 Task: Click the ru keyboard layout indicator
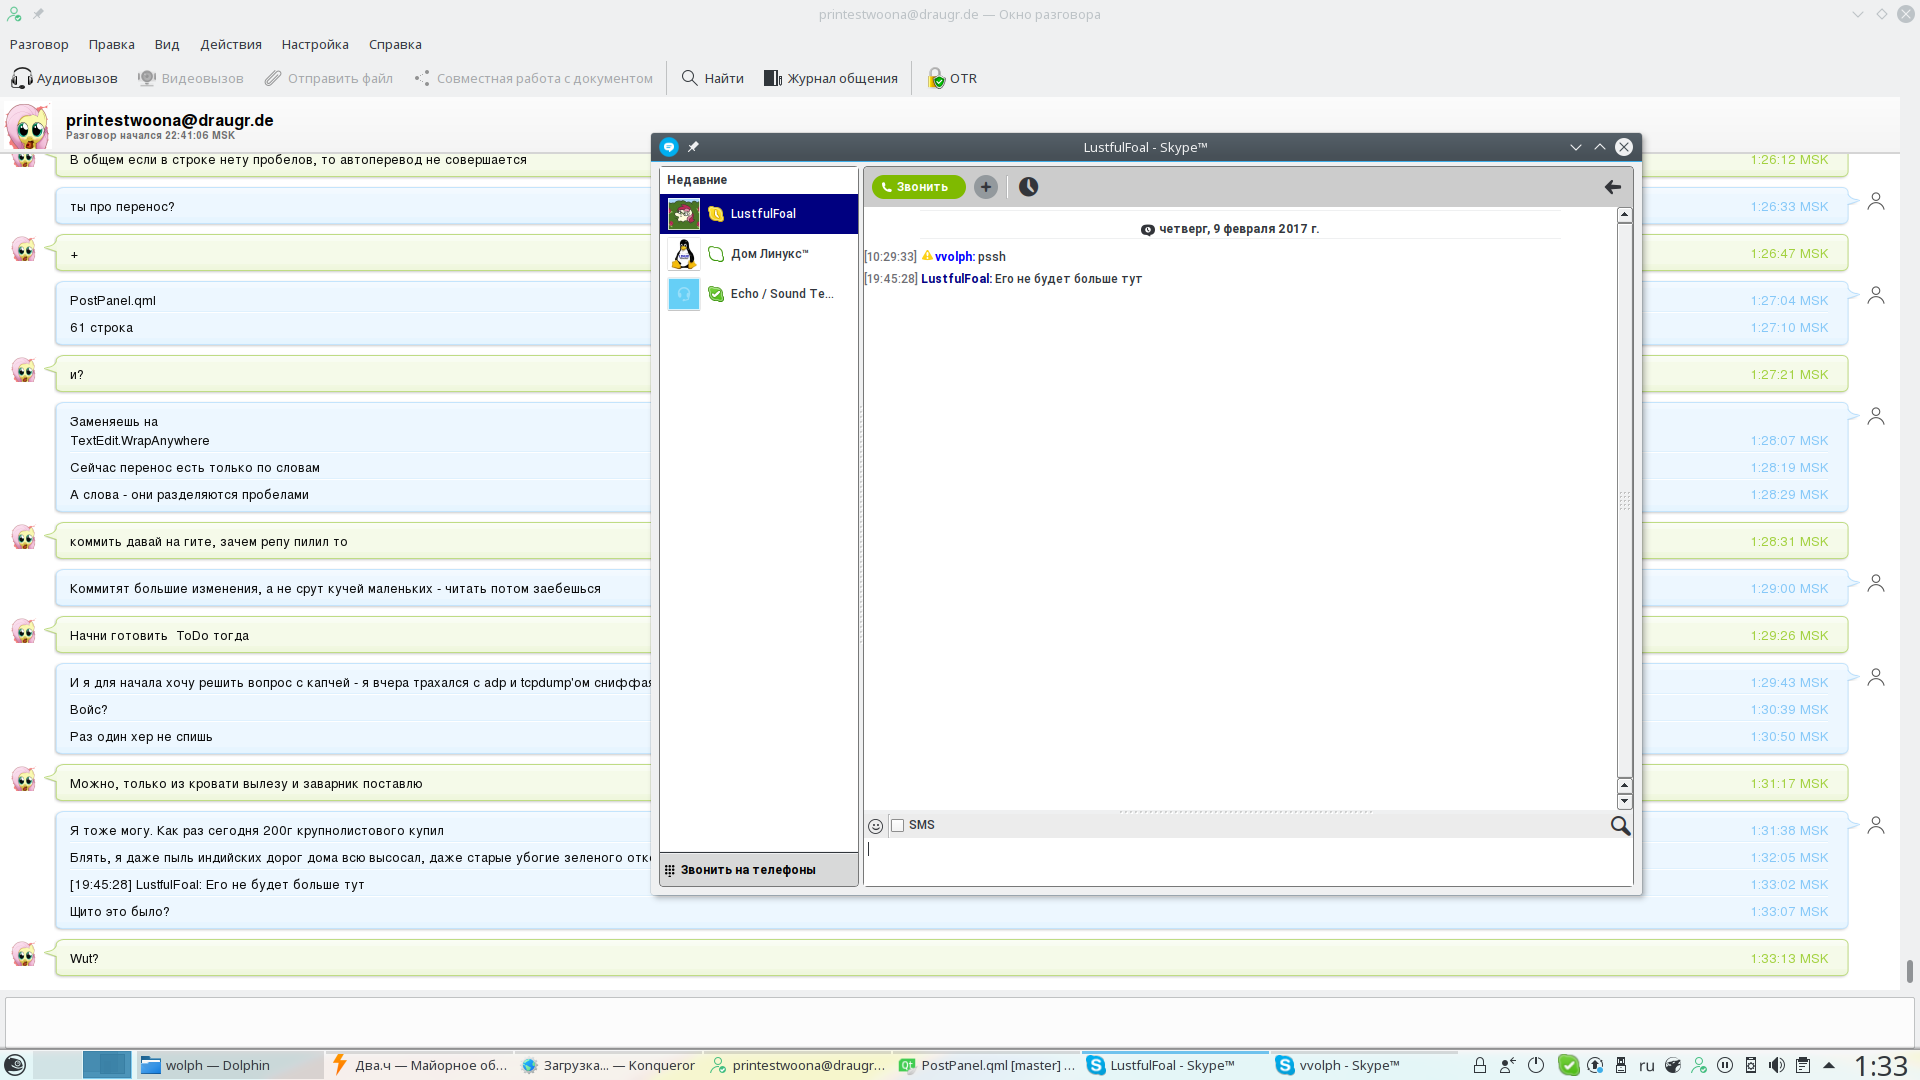1647,1065
